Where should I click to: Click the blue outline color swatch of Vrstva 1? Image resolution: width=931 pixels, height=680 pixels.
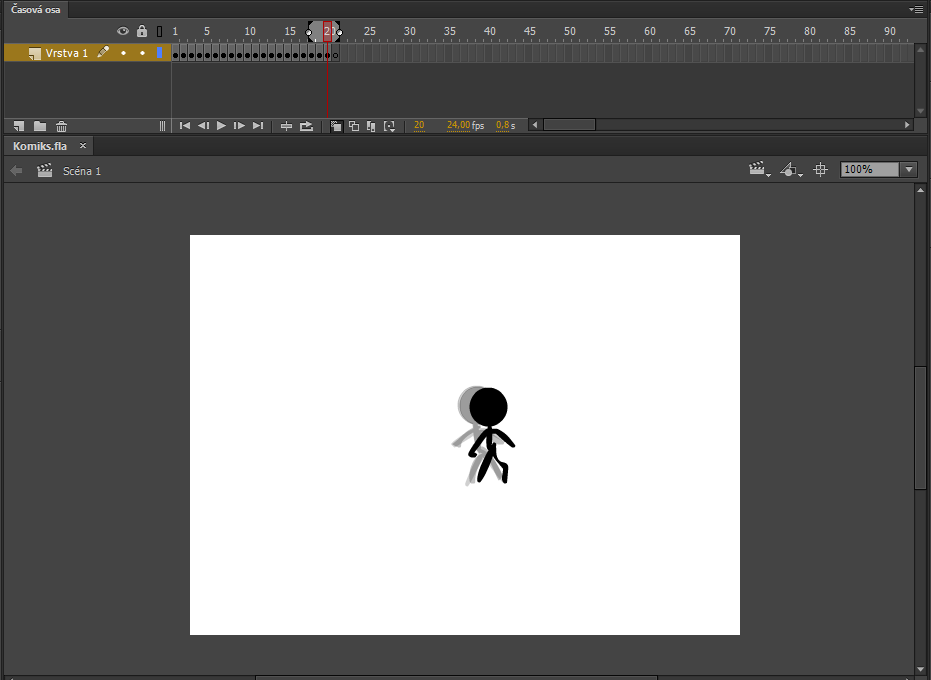coord(159,53)
